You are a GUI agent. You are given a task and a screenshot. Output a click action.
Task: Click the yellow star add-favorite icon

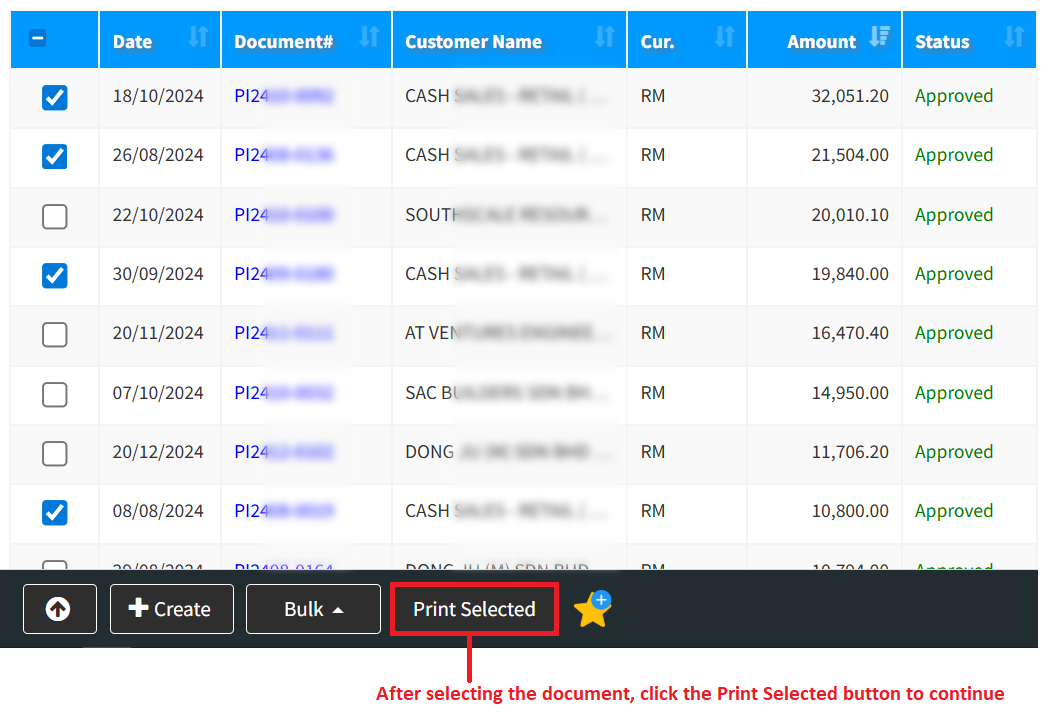click(592, 610)
